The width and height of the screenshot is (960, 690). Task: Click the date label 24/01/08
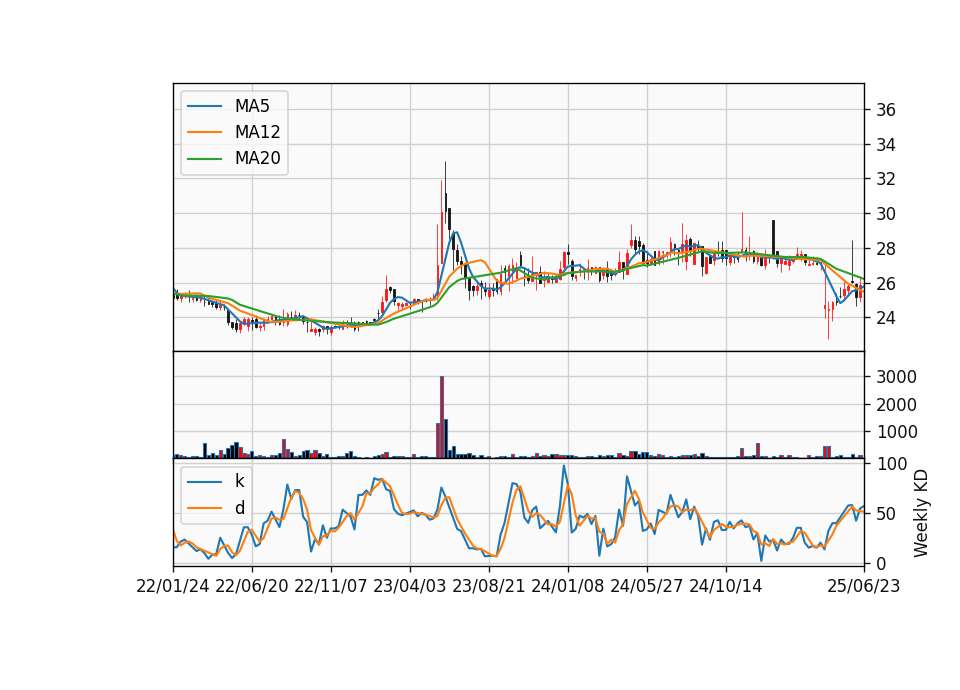click(x=568, y=587)
